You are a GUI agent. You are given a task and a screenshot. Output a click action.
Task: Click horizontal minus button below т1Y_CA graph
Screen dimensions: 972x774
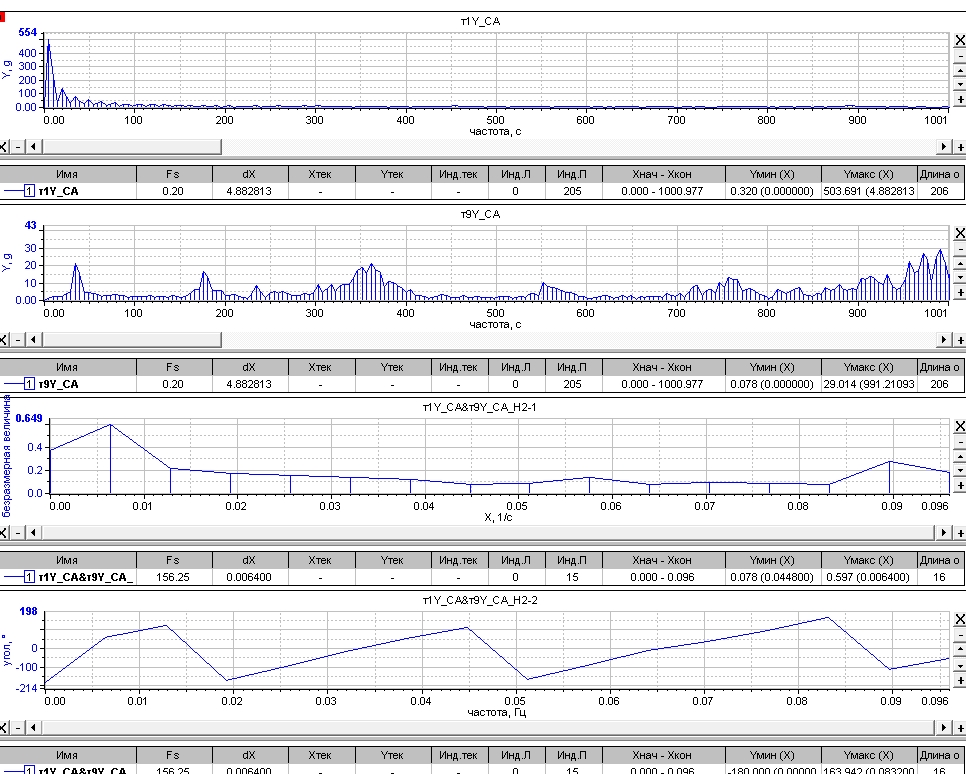(x=19, y=147)
